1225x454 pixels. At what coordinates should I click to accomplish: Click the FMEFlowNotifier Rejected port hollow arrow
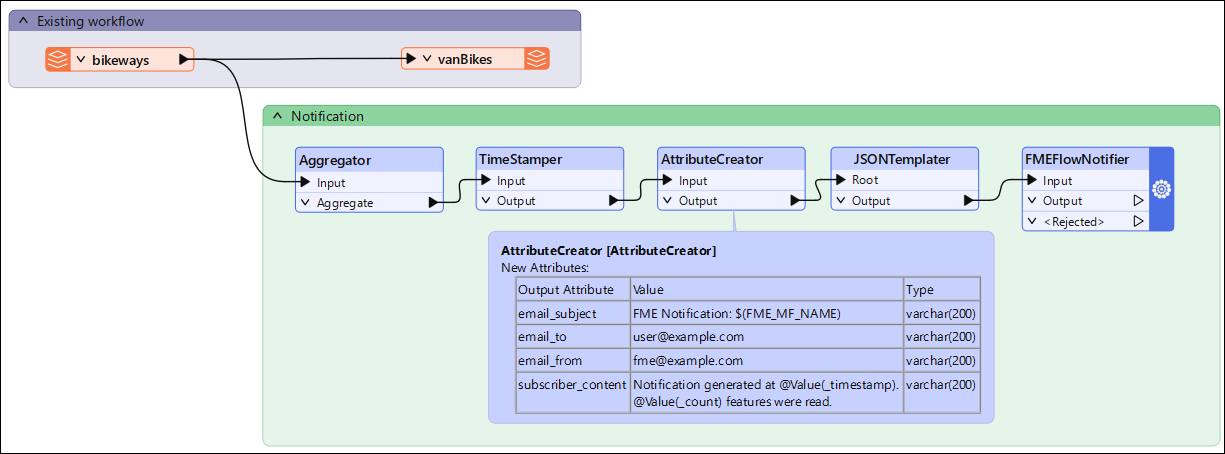click(x=1138, y=222)
